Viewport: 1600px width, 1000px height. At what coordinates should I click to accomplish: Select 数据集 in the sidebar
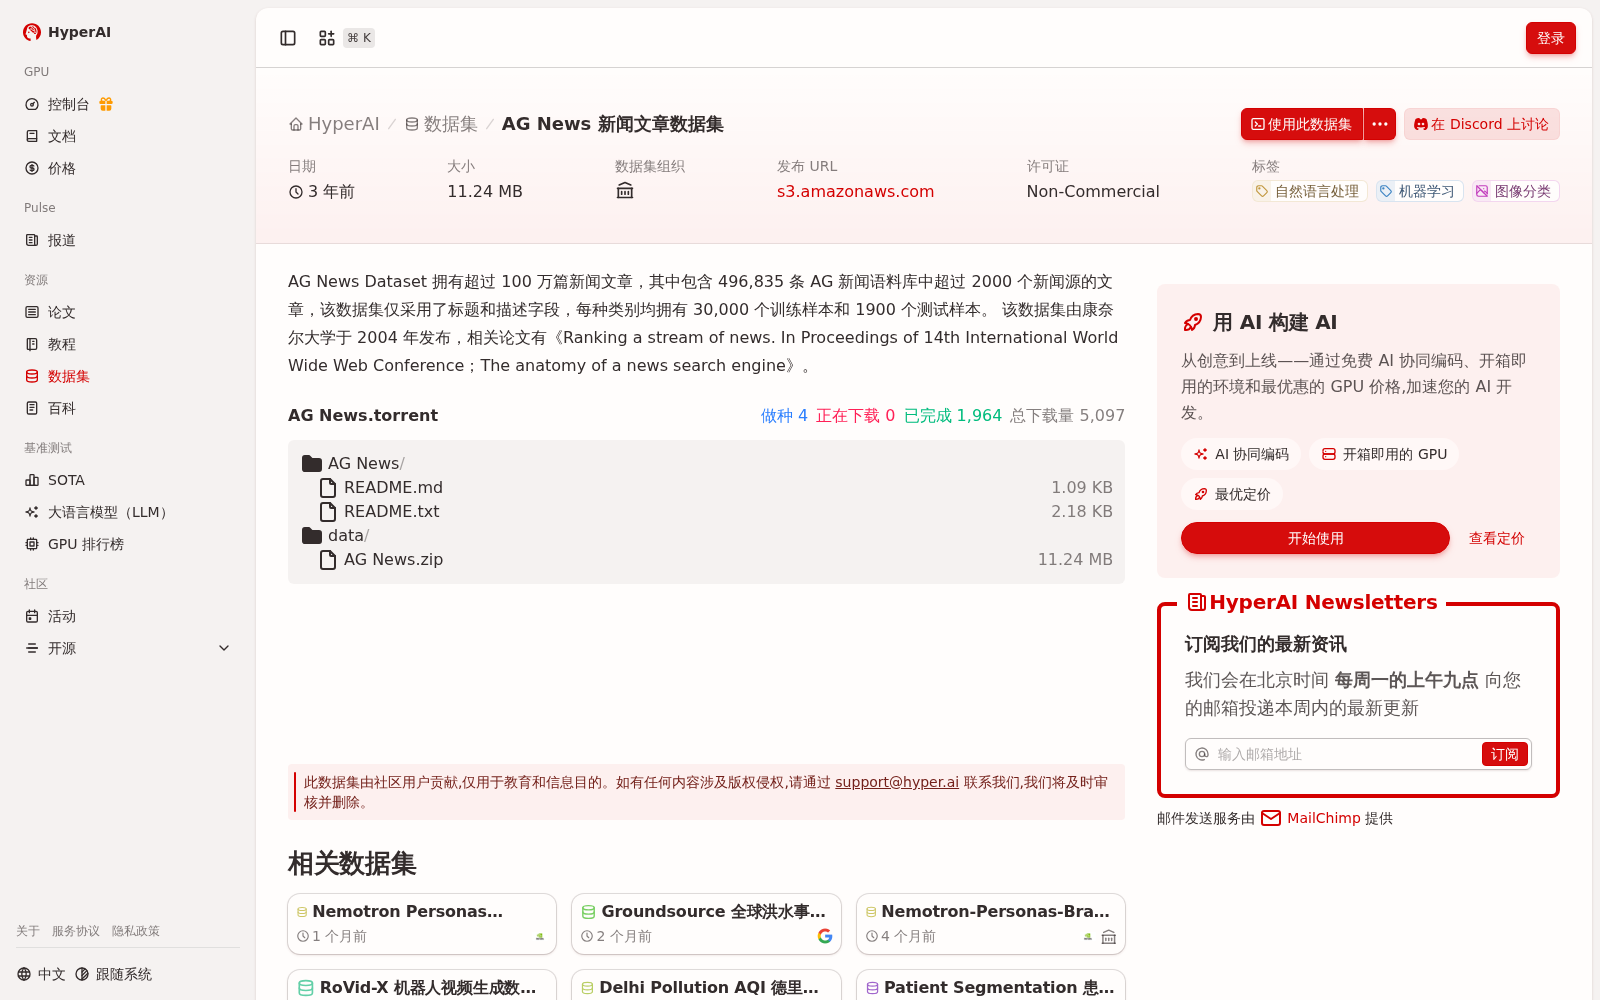click(x=128, y=376)
